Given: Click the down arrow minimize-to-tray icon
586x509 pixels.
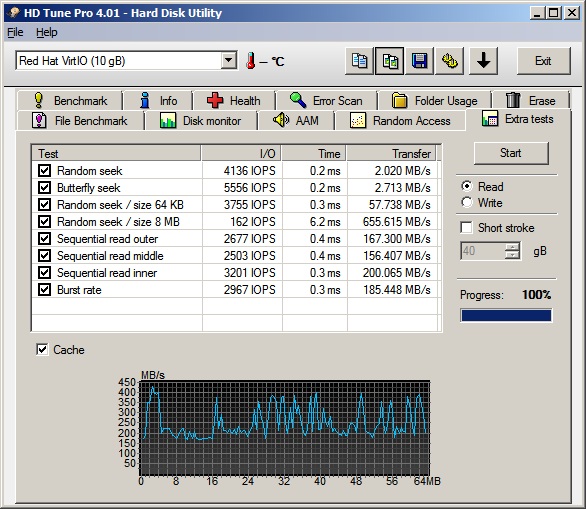Looking at the screenshot, I should pos(483,61).
